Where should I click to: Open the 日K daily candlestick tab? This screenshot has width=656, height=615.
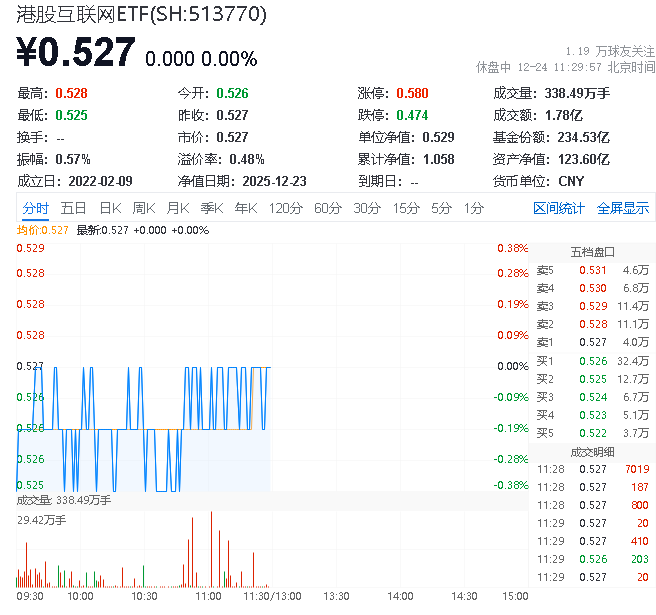[x=110, y=208]
